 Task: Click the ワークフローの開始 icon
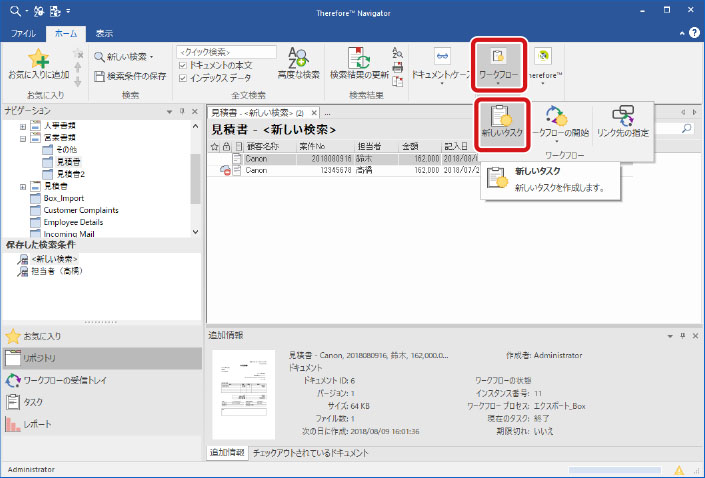(x=559, y=120)
